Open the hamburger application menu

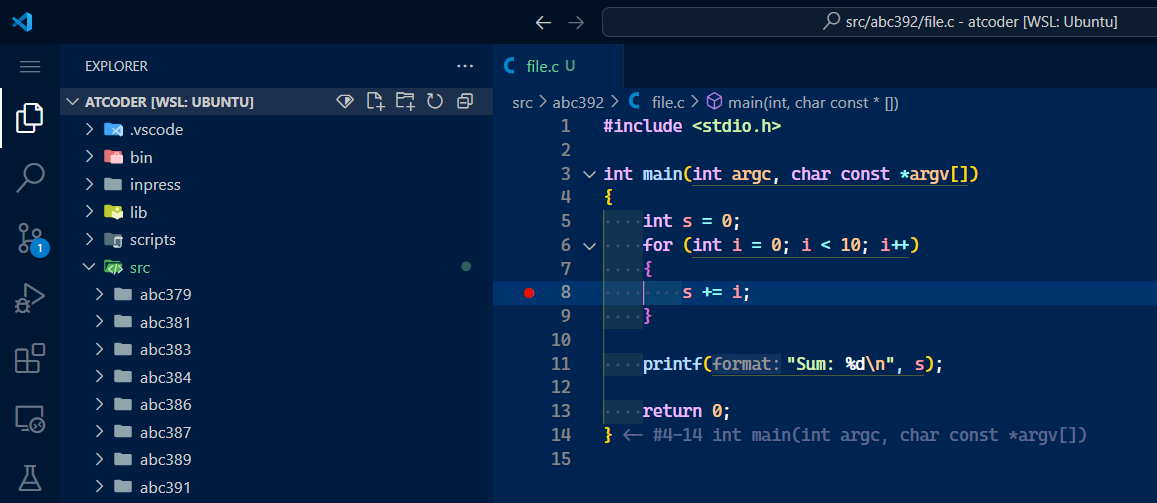30,67
